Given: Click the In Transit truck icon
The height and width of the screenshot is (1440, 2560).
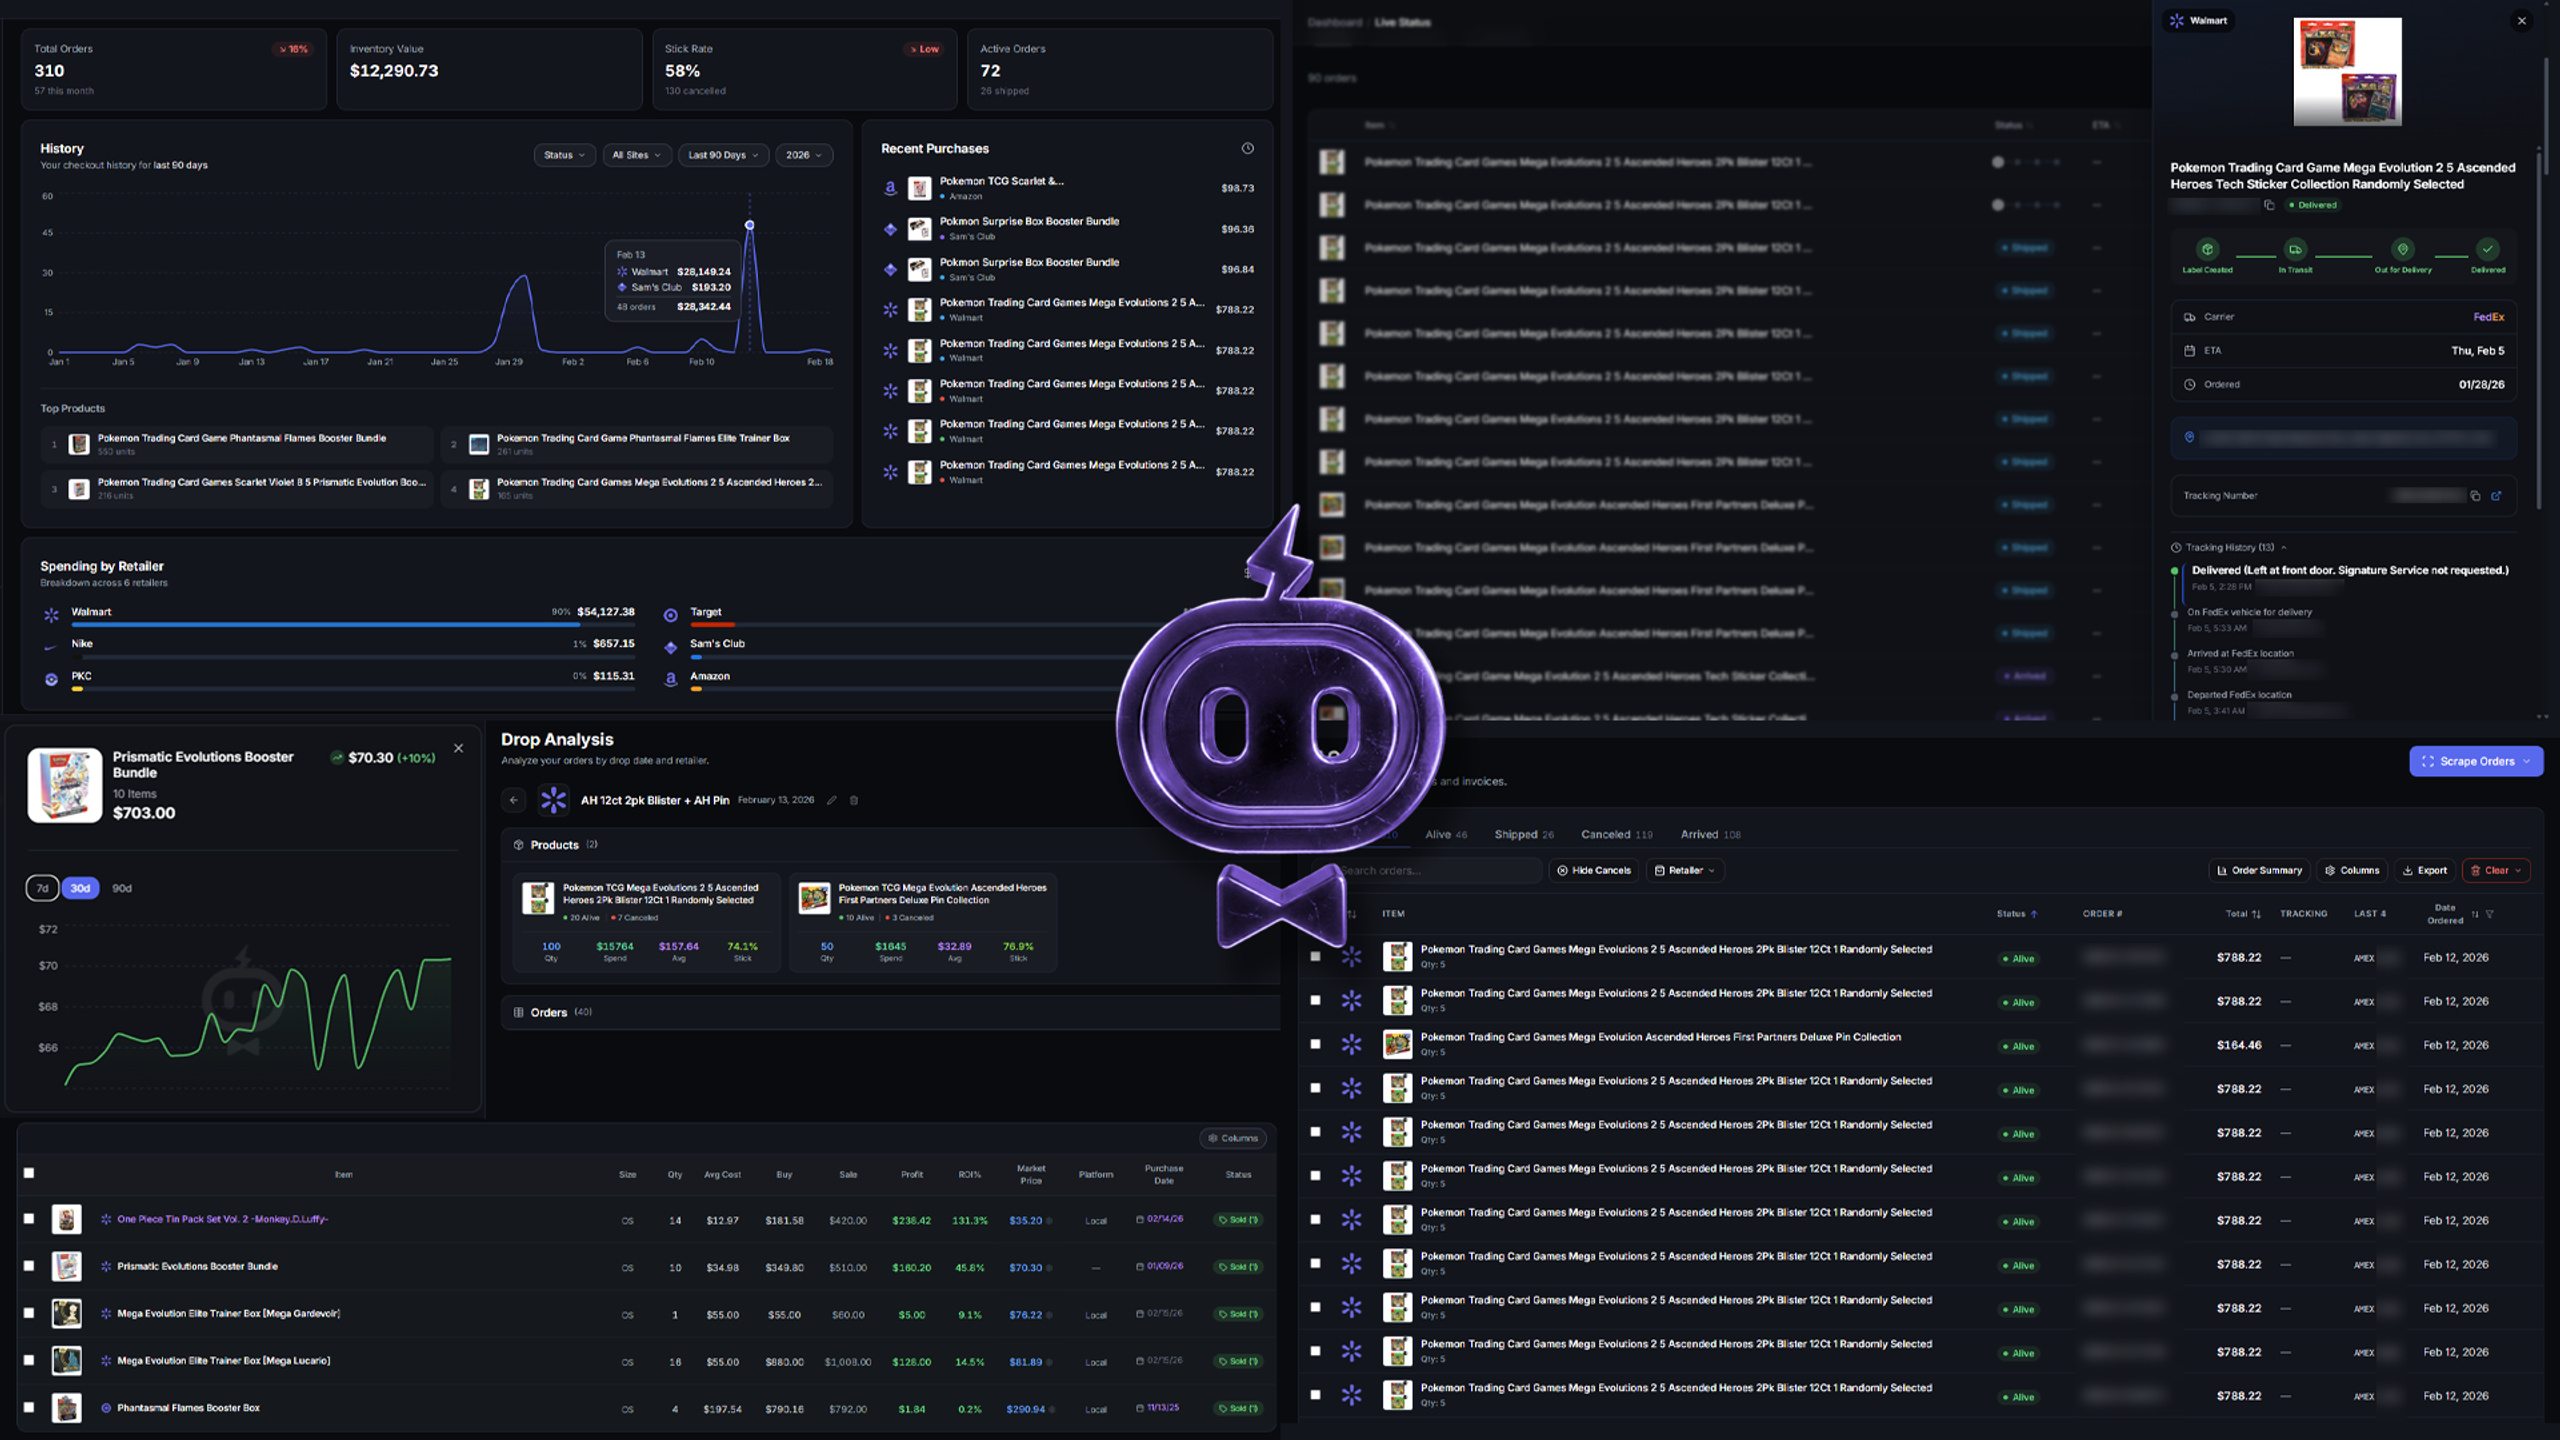Looking at the screenshot, I should 2295,249.
